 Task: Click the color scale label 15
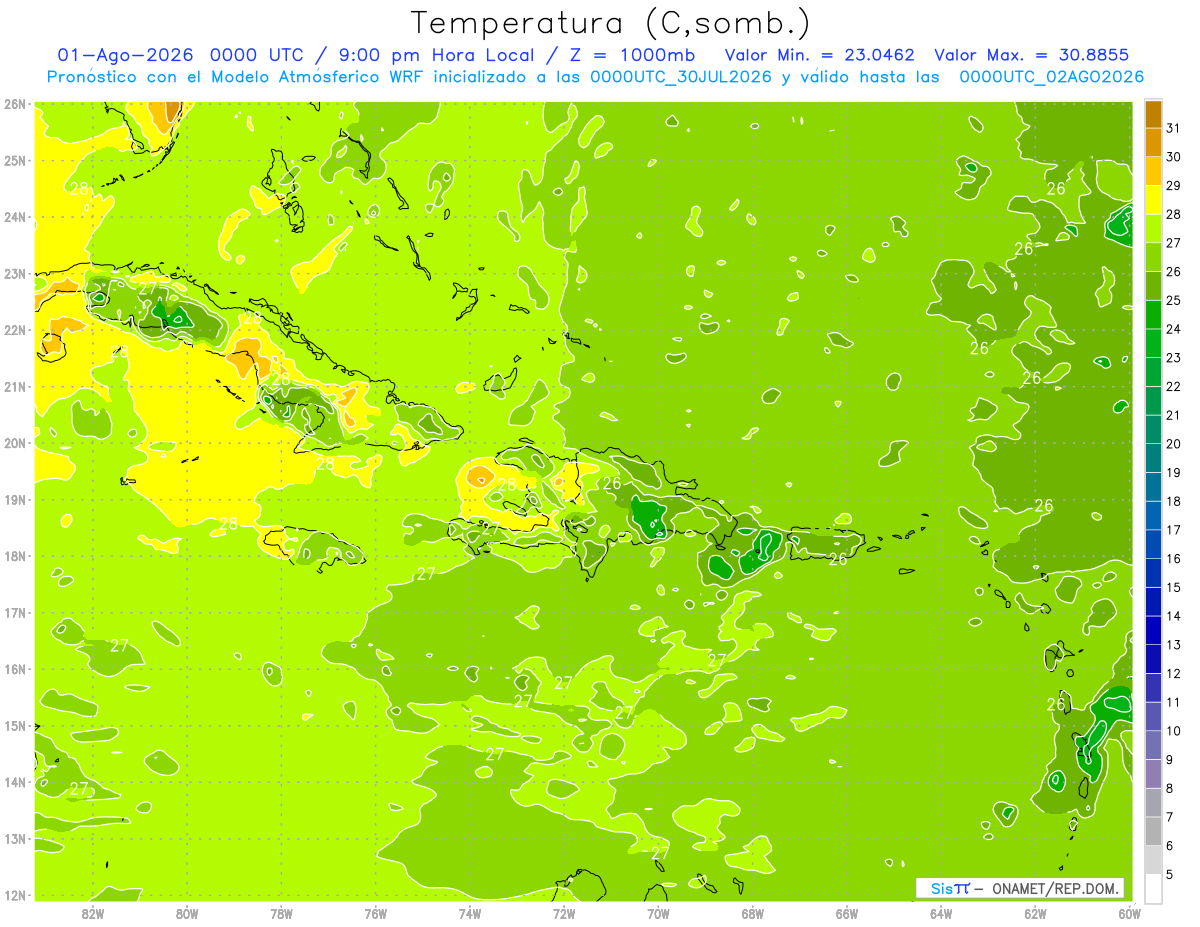point(1173,588)
